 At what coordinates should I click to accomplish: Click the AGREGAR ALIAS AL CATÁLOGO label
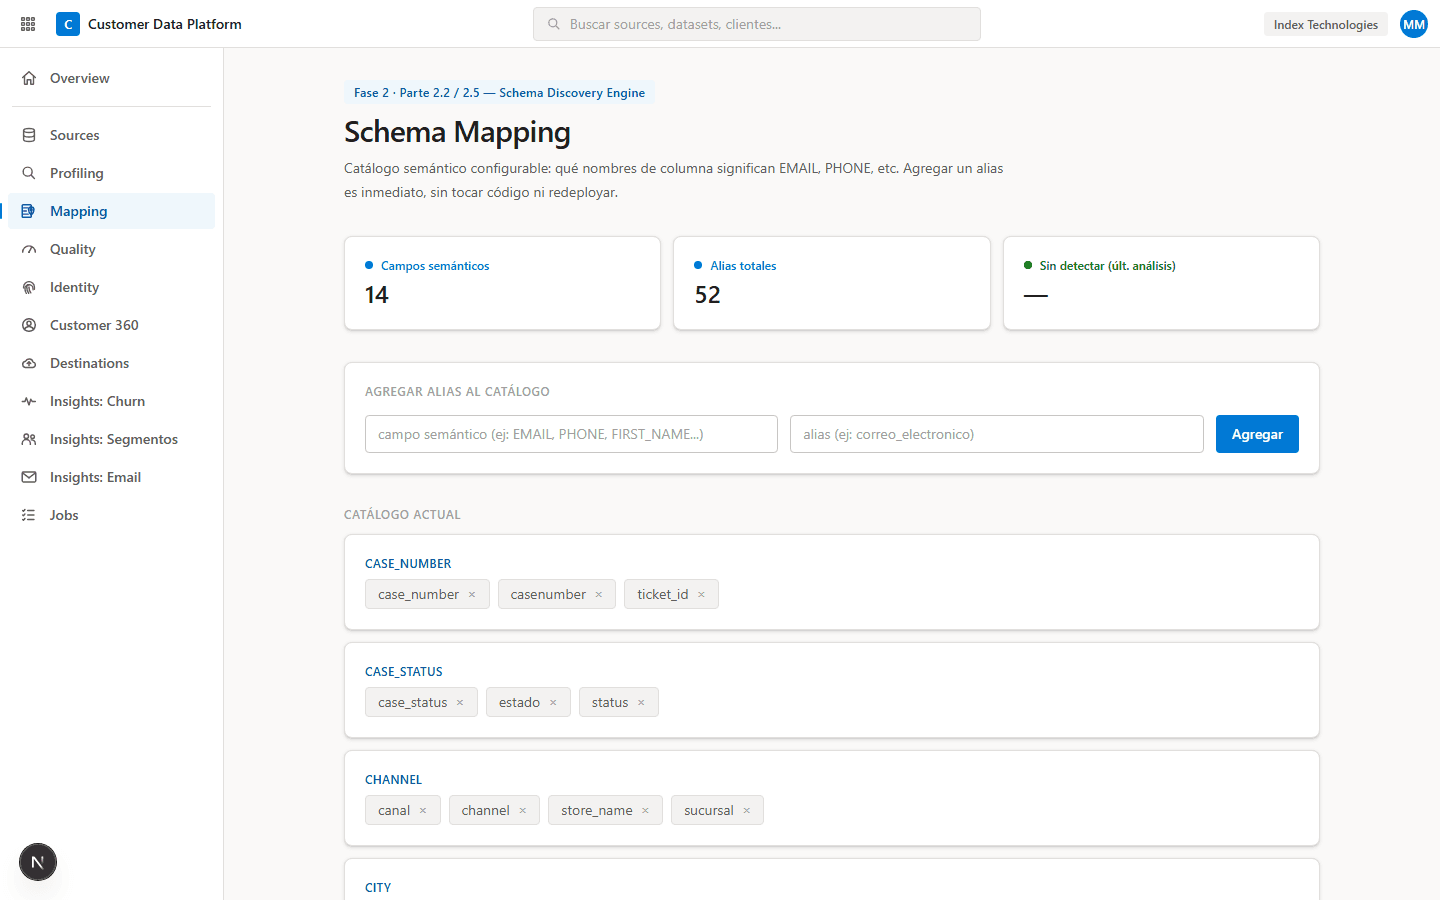(457, 392)
